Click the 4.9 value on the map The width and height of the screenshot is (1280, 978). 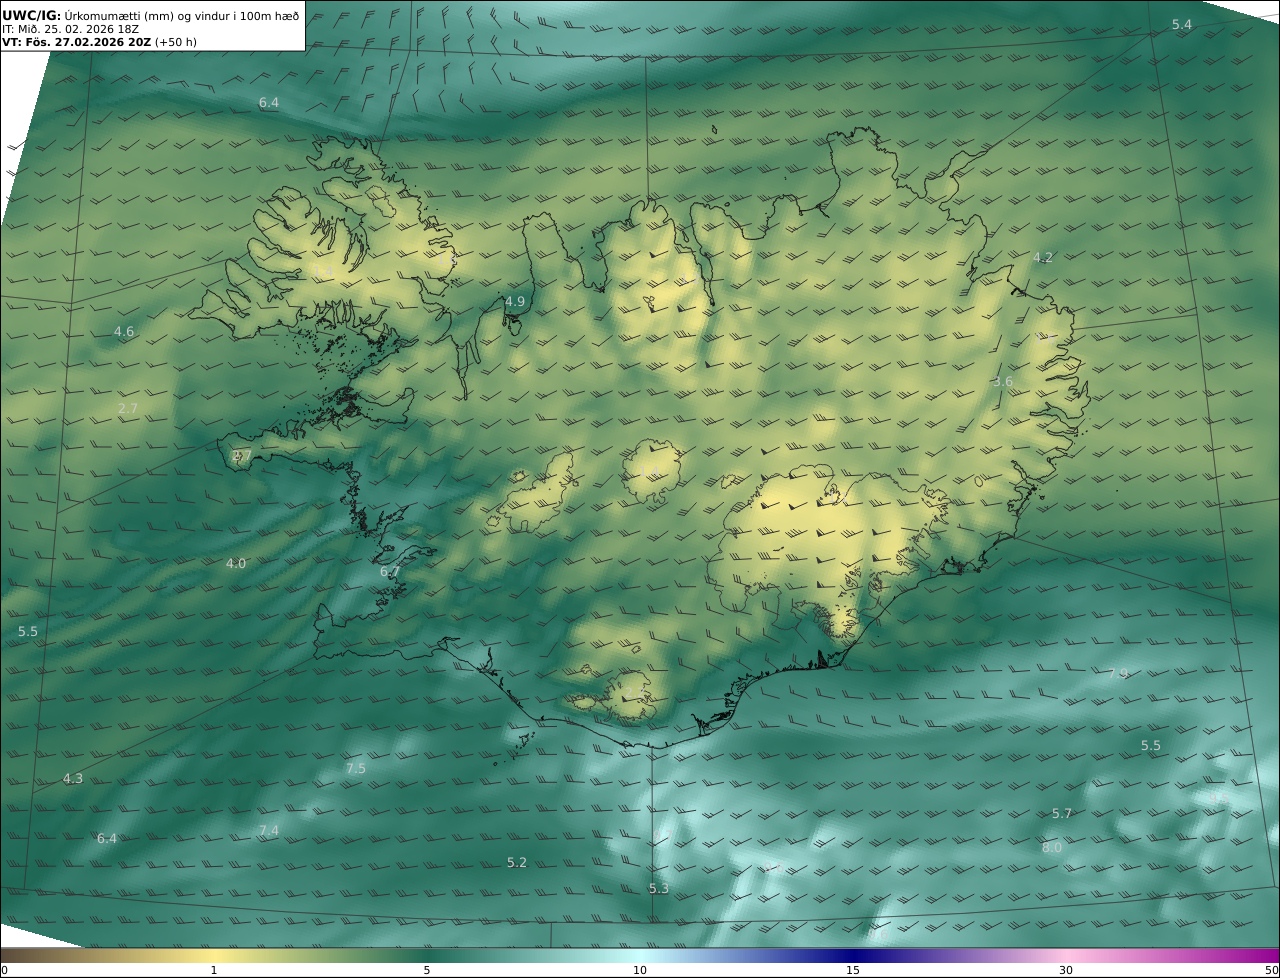[515, 301]
